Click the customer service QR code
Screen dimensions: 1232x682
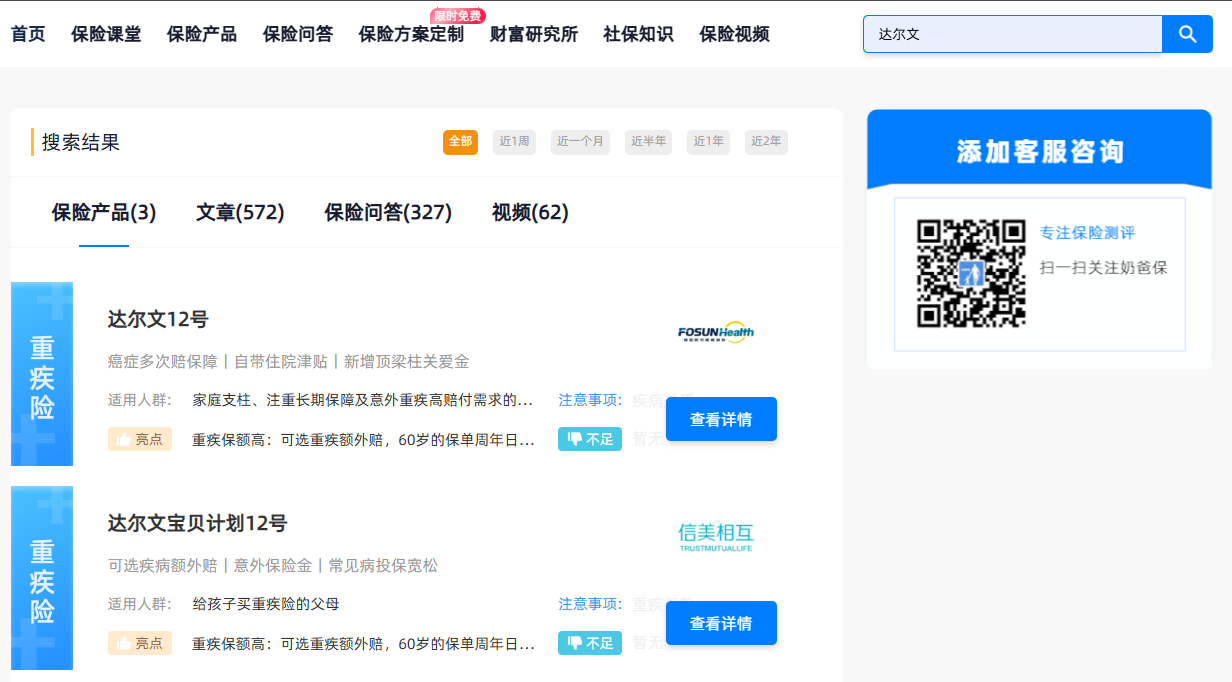click(x=971, y=273)
